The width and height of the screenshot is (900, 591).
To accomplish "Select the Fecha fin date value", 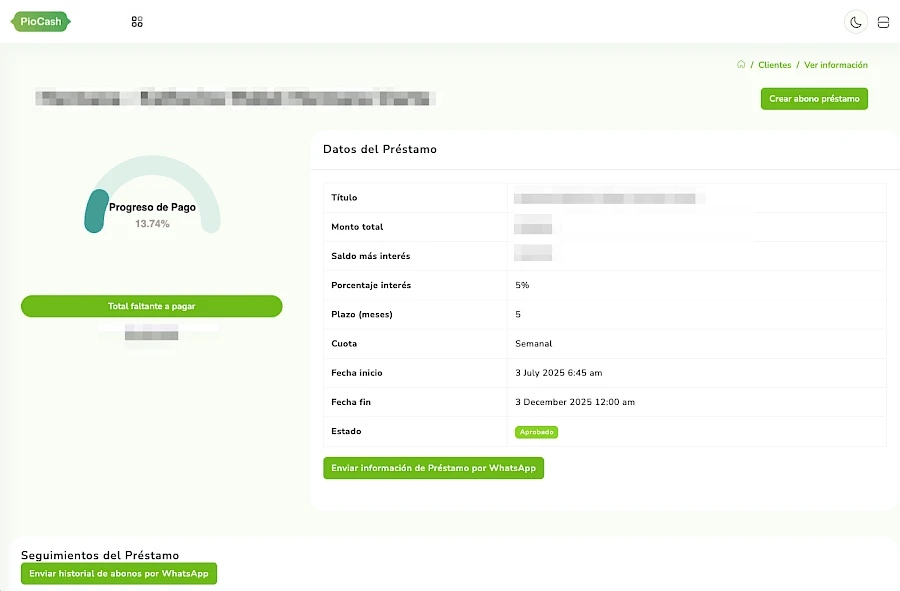I will 575,402.
